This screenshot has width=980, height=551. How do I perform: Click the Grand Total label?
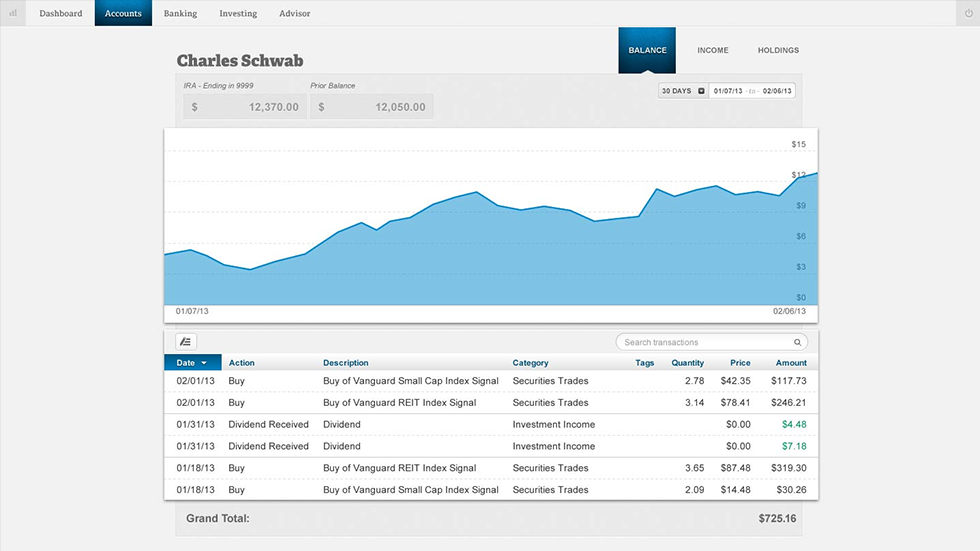[218, 519]
